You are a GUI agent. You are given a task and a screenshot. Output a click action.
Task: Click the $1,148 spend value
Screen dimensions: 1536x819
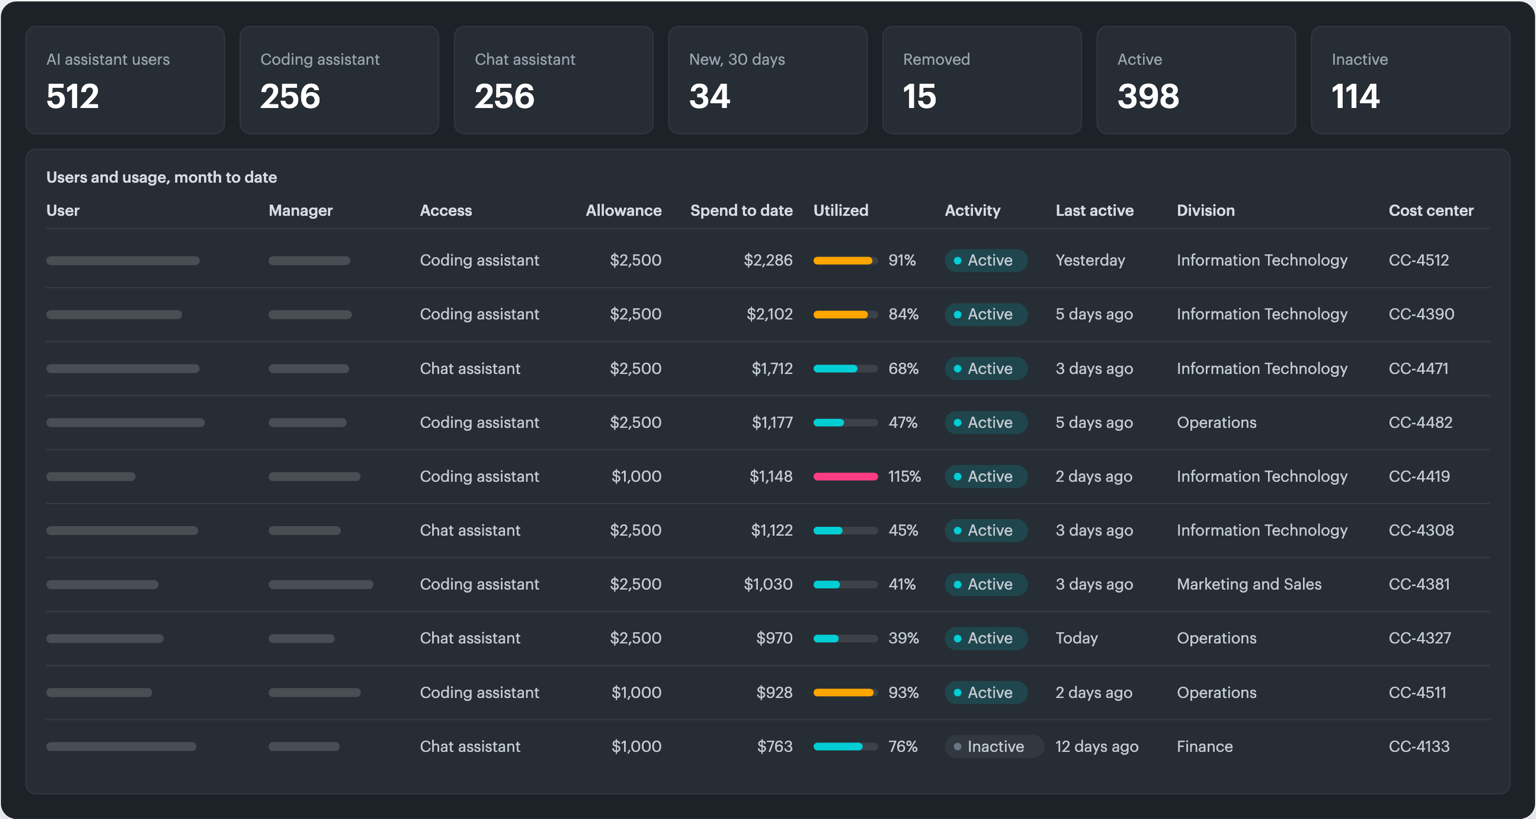point(771,476)
